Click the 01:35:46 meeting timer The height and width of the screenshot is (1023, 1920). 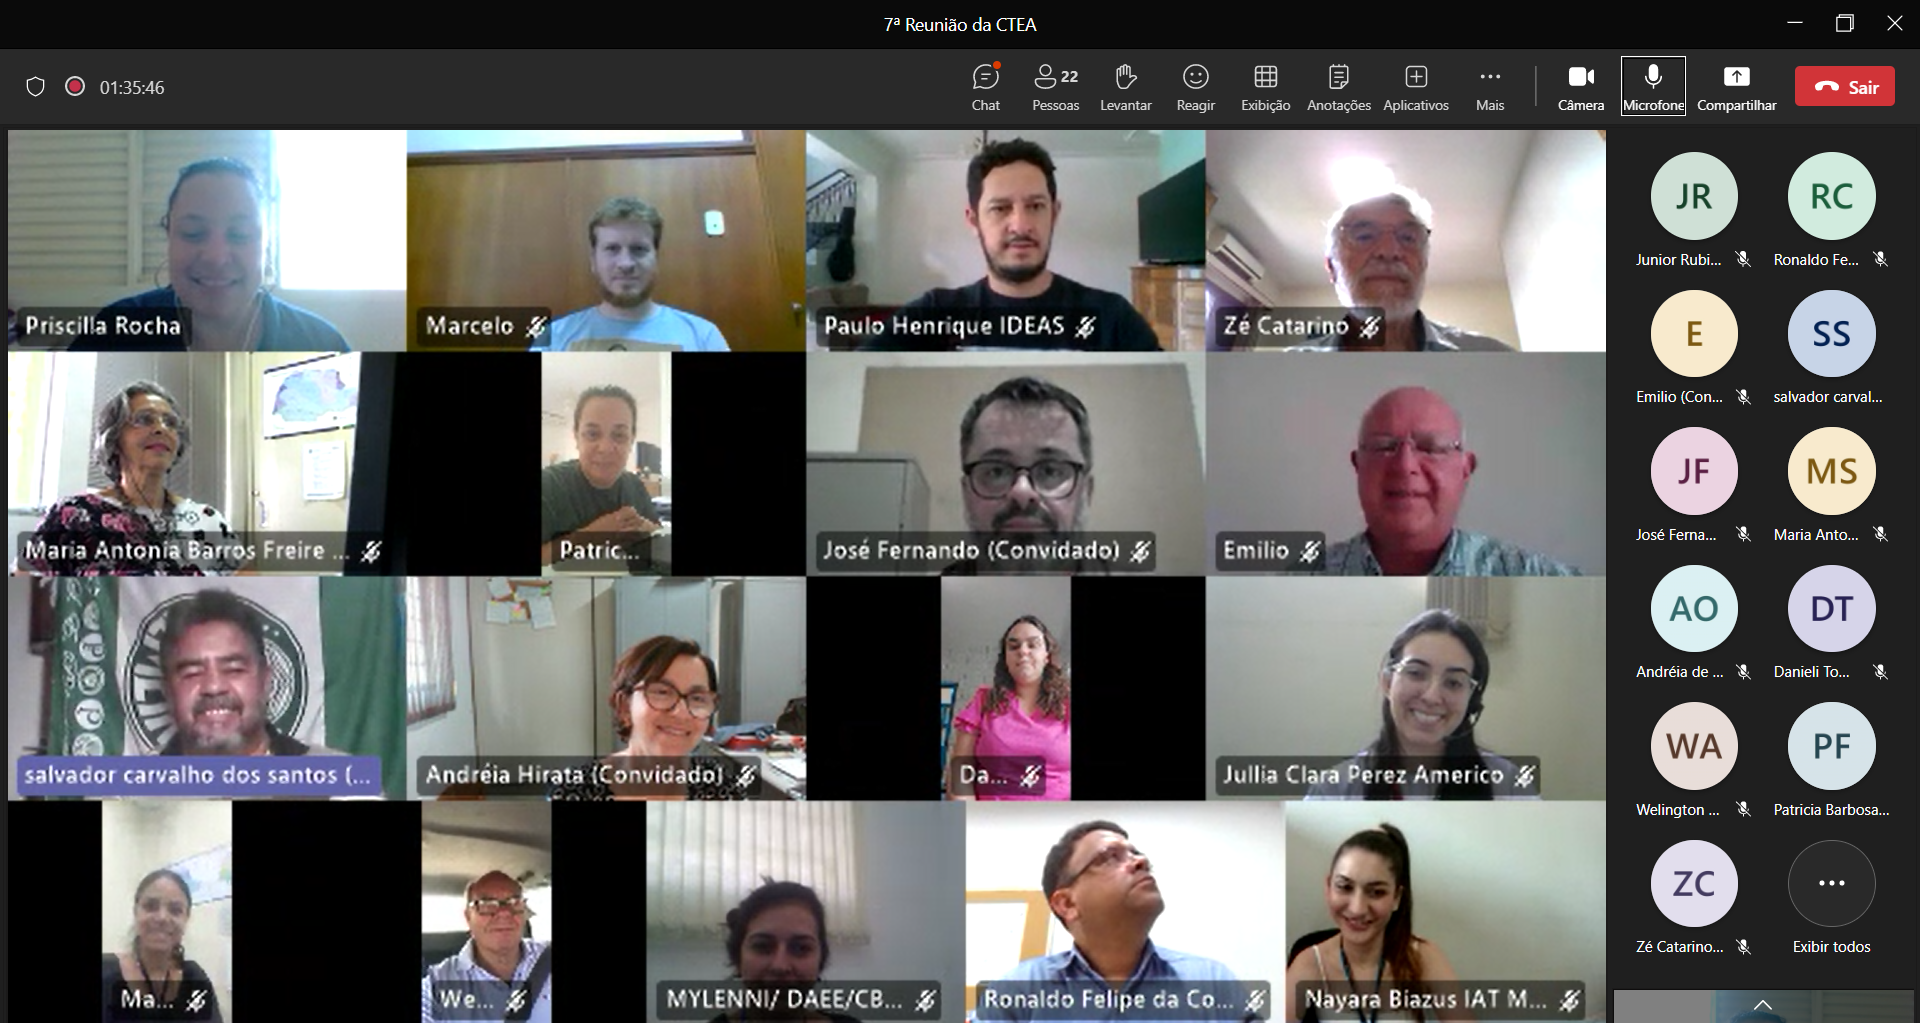coord(132,87)
